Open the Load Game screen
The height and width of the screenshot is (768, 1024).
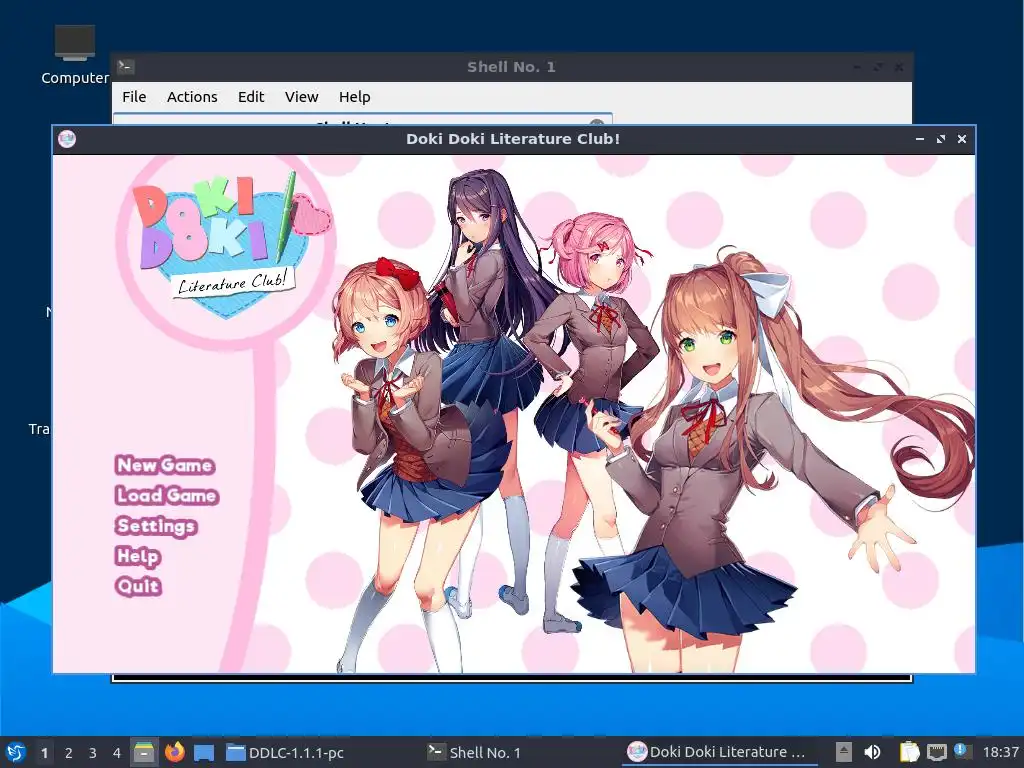pyautogui.click(x=167, y=496)
